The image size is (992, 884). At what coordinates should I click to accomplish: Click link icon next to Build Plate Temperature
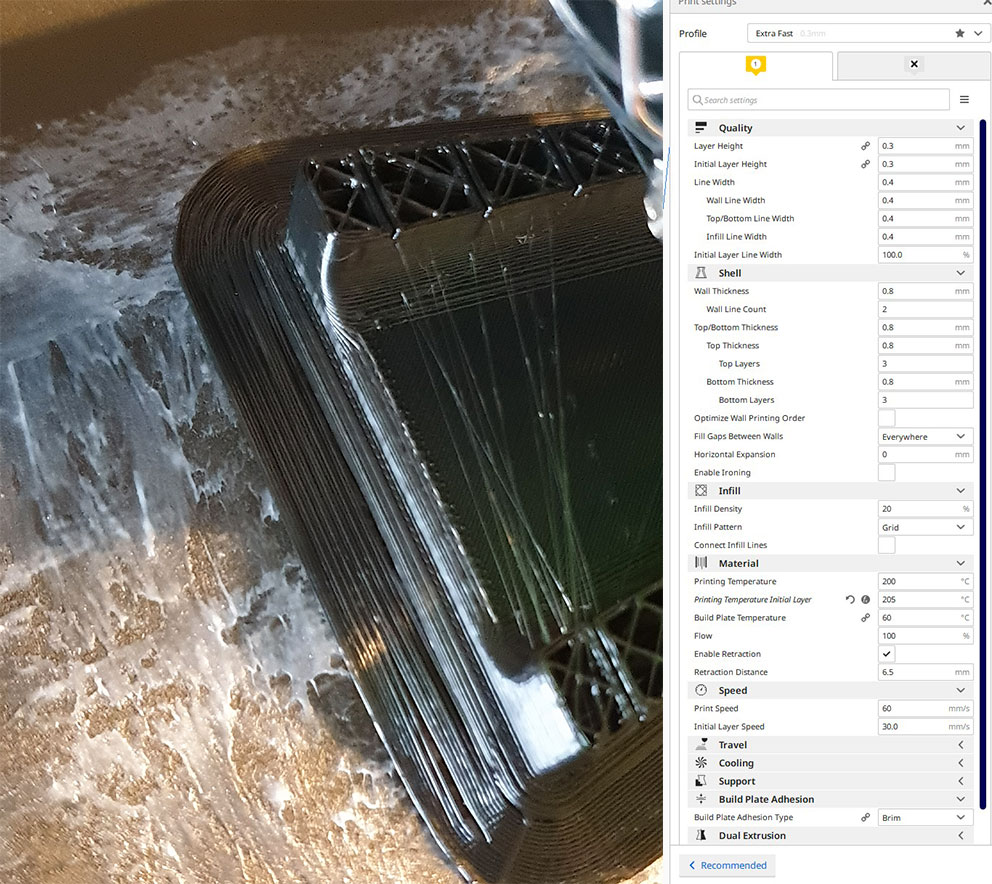click(x=865, y=618)
